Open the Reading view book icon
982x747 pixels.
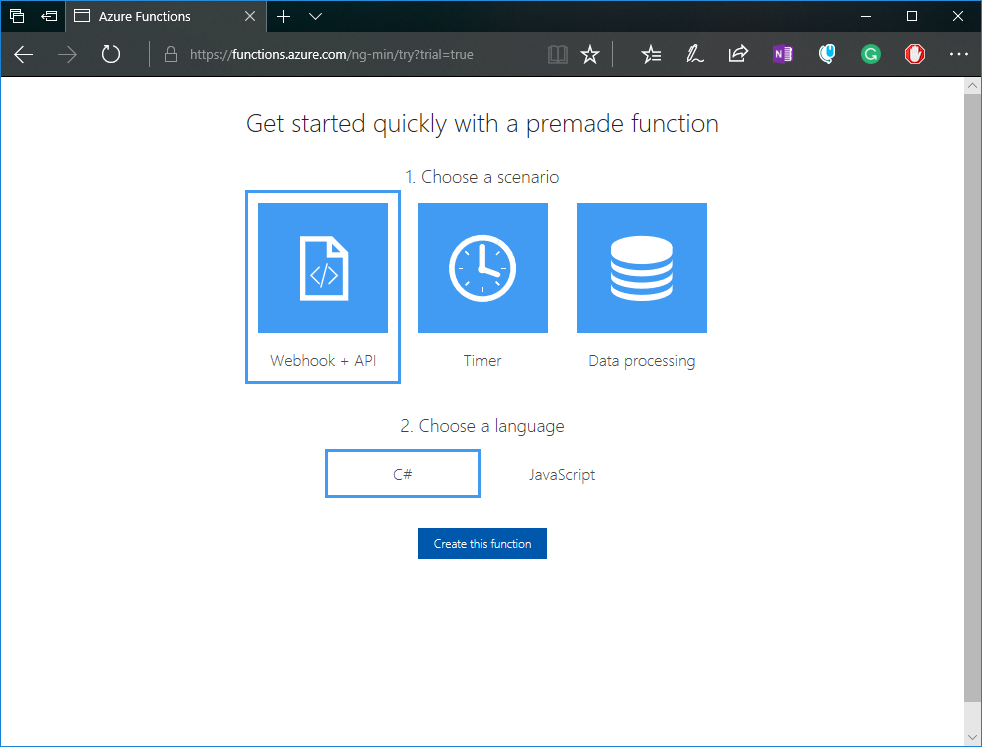[557, 55]
